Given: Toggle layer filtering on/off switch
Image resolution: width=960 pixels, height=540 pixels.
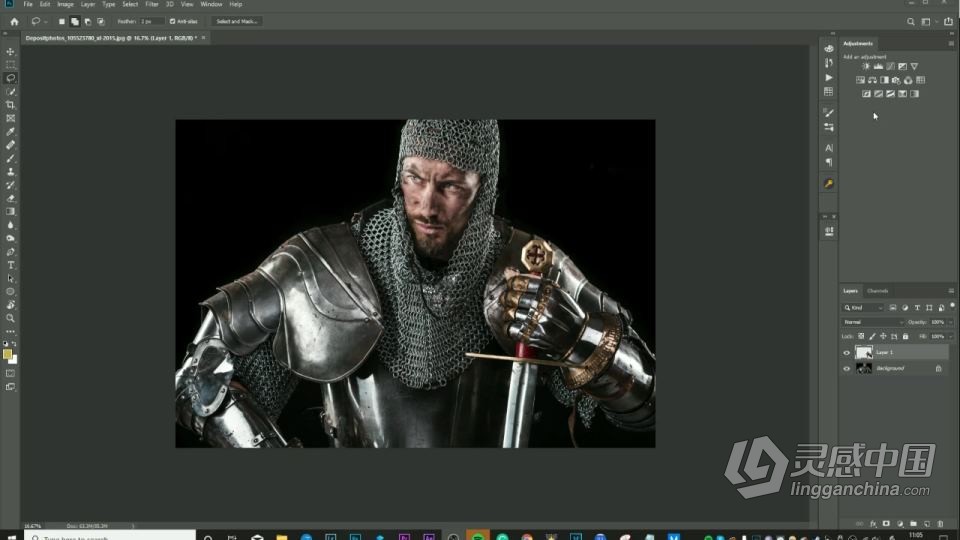Looking at the screenshot, I should pyautogui.click(x=952, y=306).
